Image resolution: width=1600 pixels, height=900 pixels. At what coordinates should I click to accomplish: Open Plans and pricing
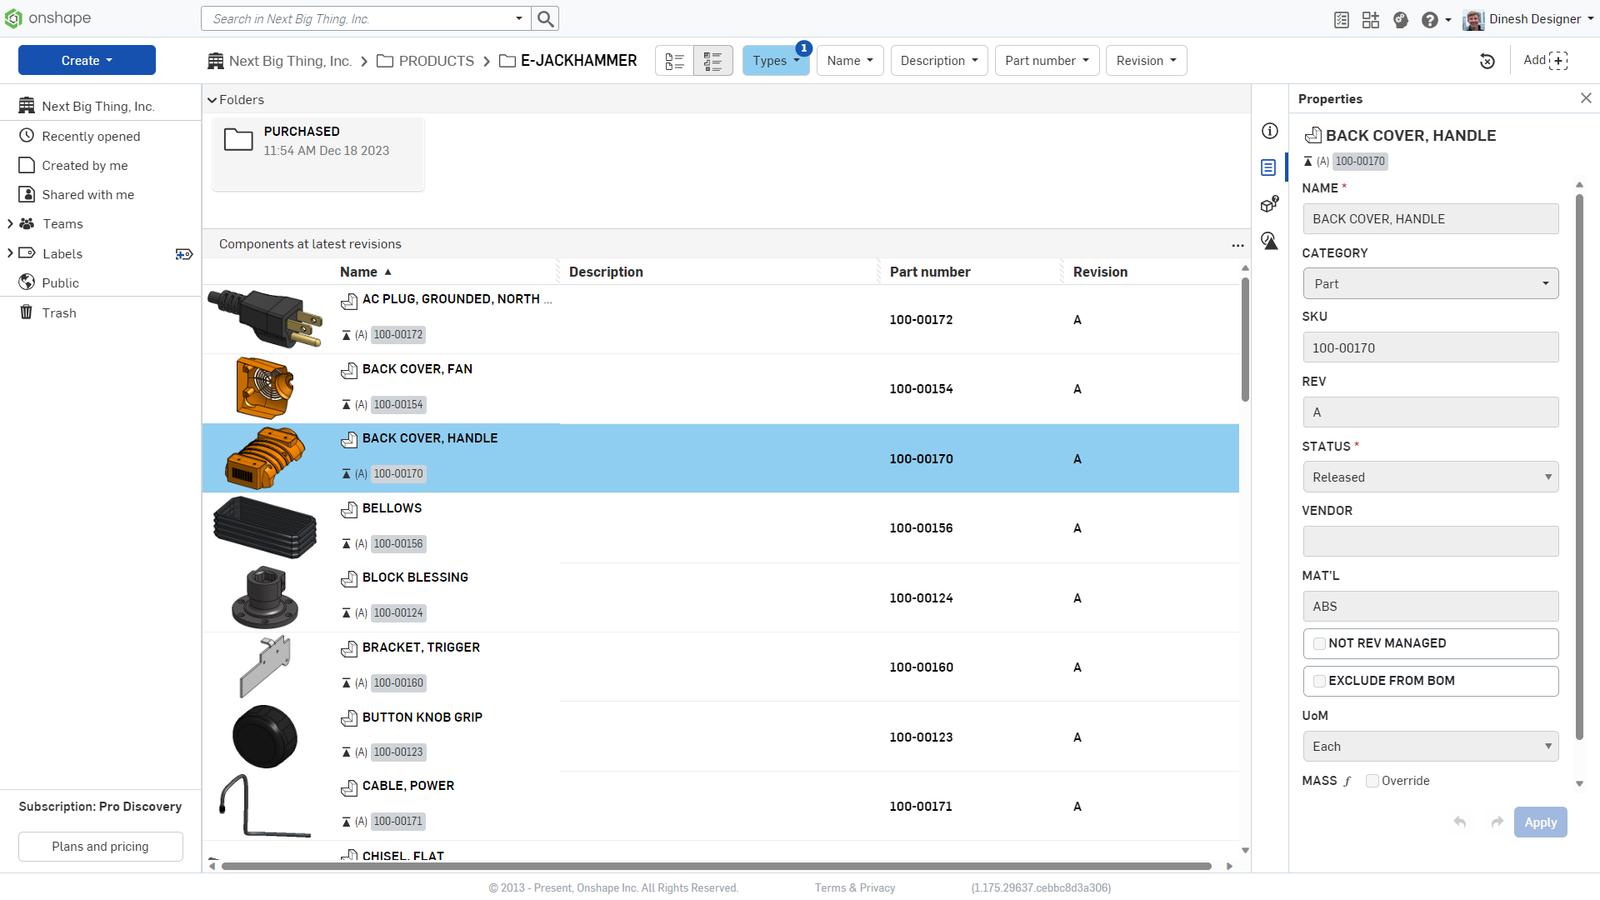[x=99, y=846]
